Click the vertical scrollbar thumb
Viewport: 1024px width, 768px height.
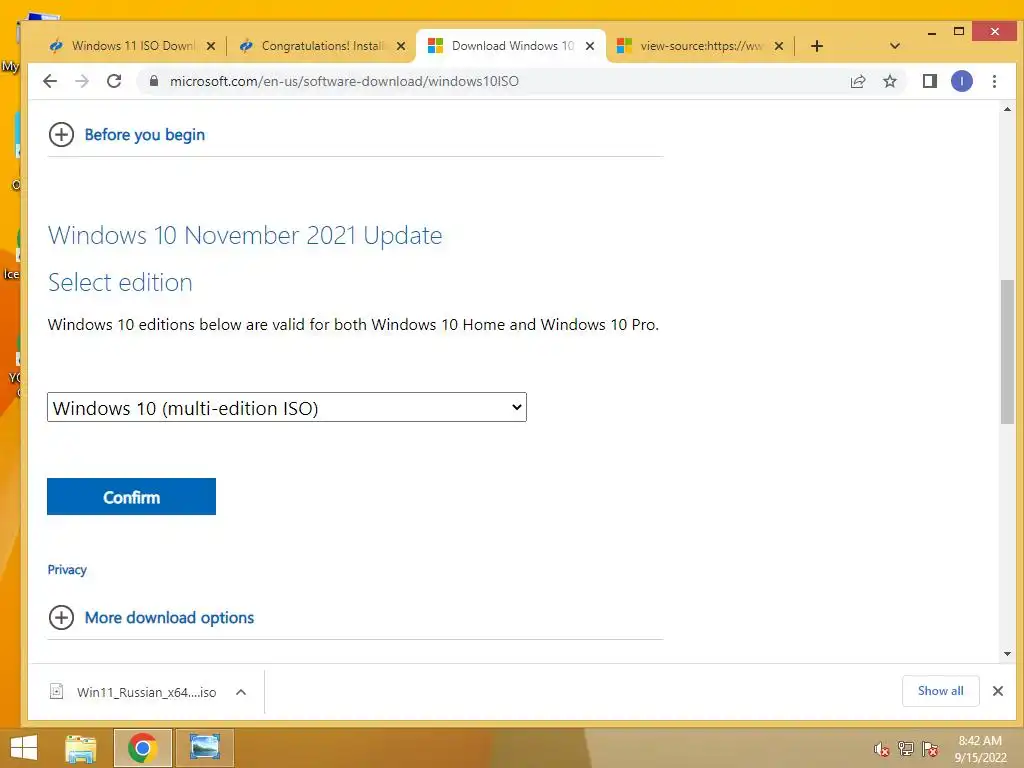coord(1007,351)
